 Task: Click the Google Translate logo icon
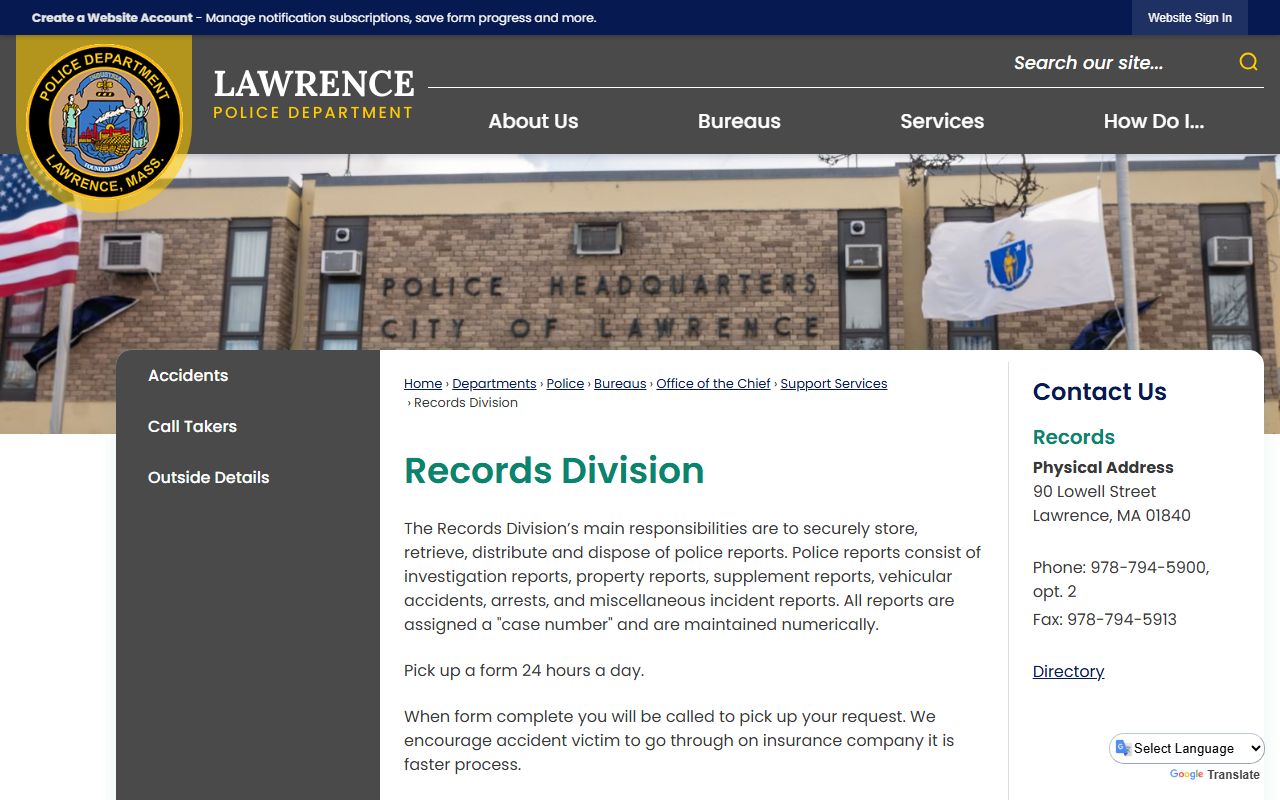1186,775
